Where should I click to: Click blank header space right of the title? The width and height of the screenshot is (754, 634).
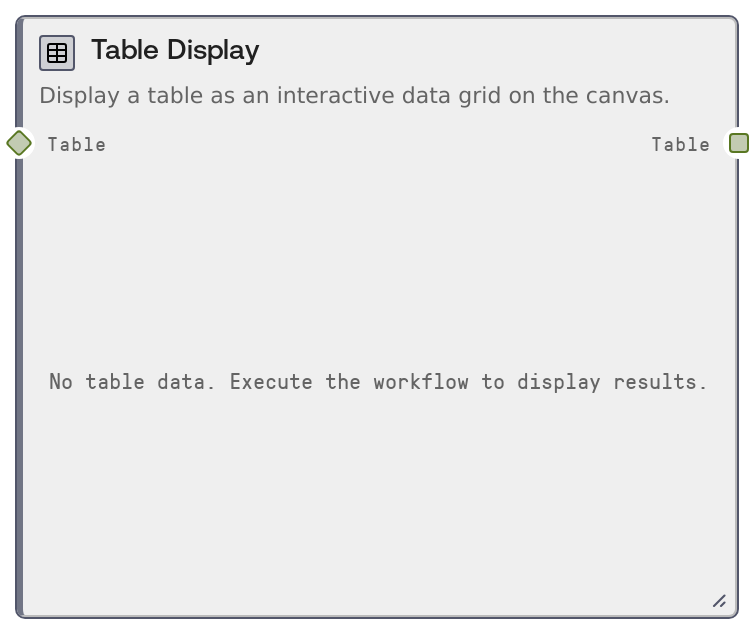coord(500,50)
